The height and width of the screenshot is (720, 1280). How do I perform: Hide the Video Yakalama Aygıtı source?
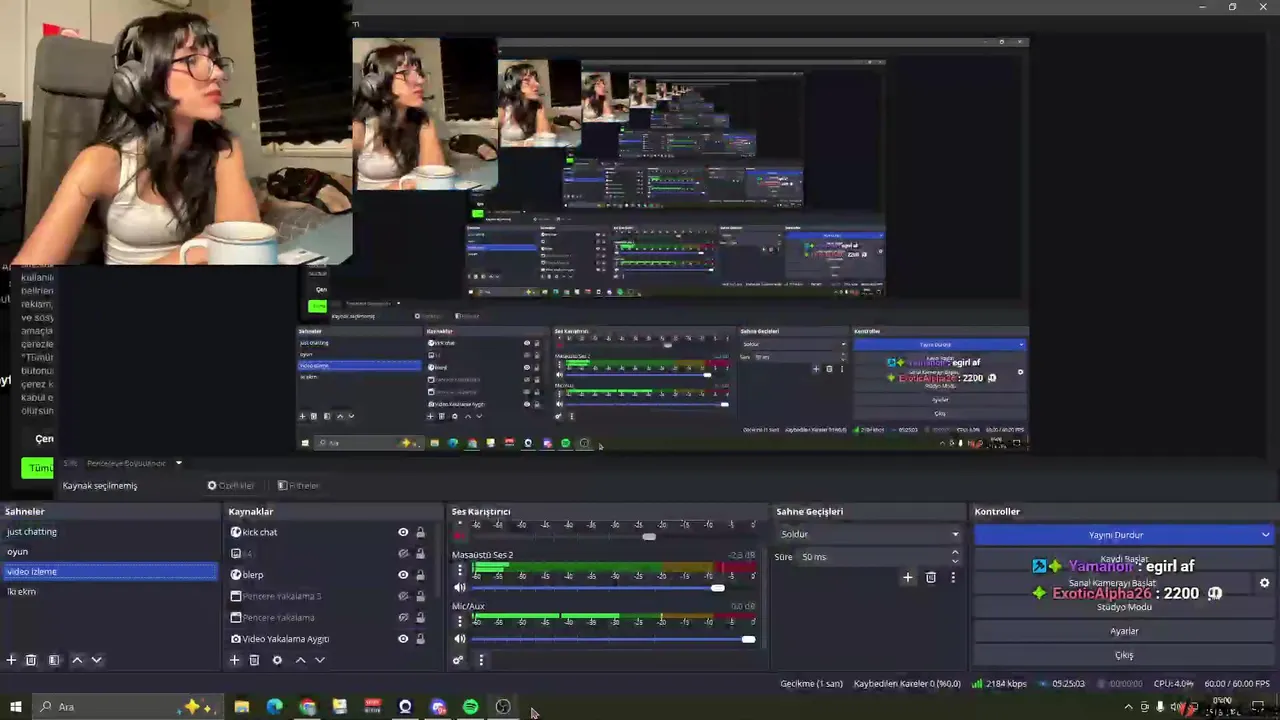(403, 639)
